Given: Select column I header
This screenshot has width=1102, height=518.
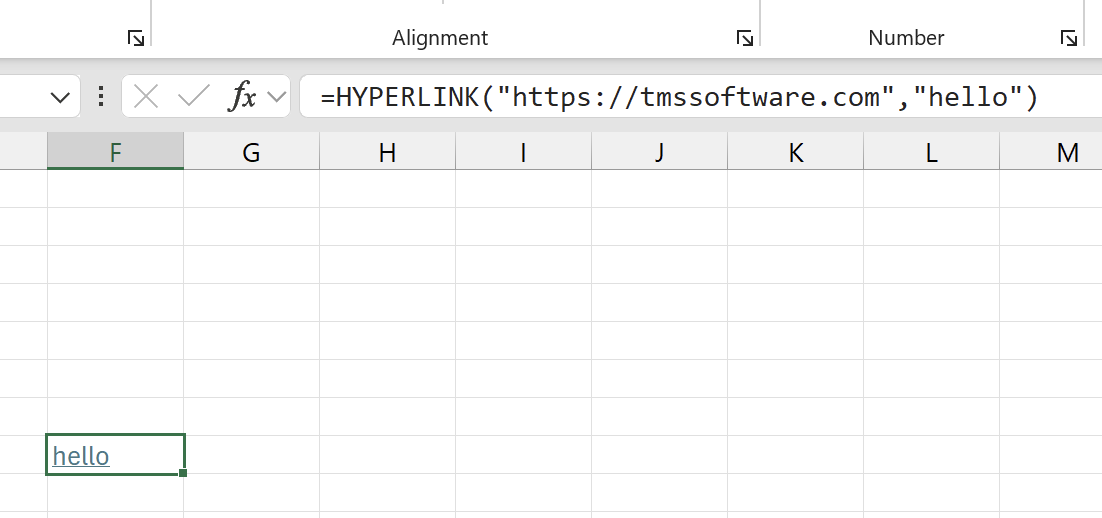Looking at the screenshot, I should [x=524, y=152].
